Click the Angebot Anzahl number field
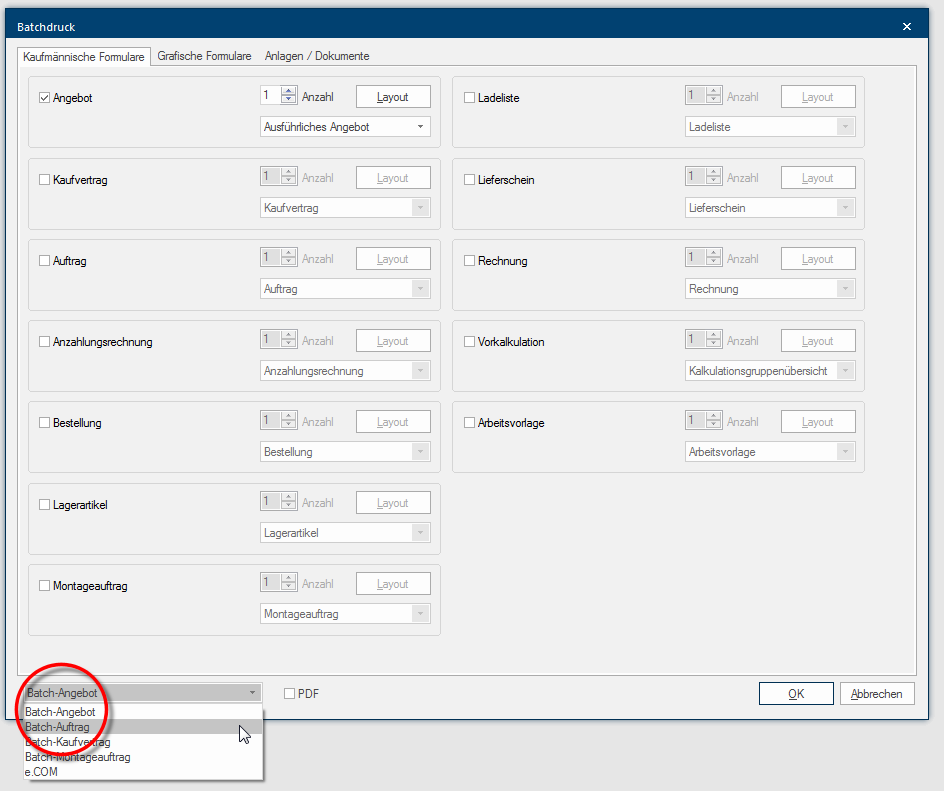The height and width of the screenshot is (791, 944). tap(270, 96)
